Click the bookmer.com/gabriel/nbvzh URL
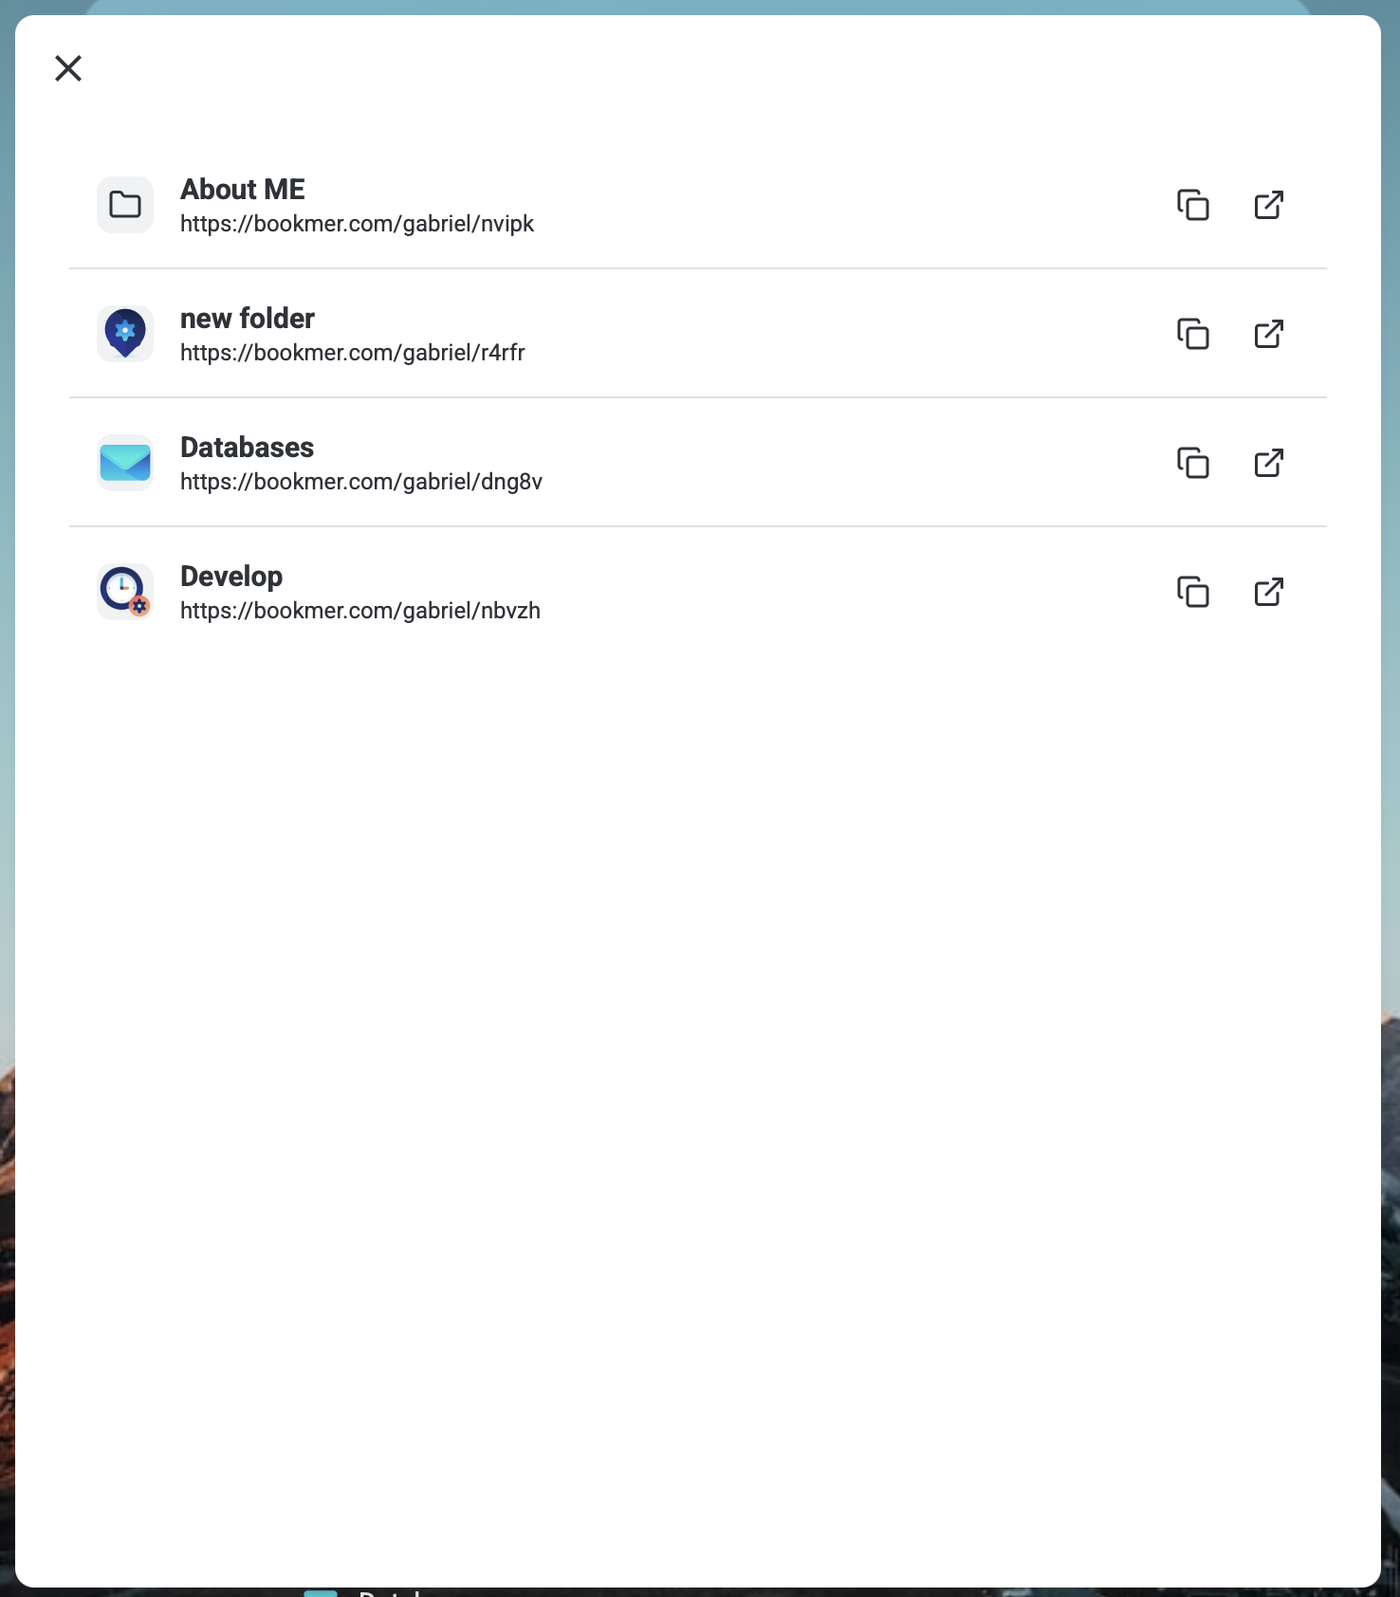 coord(360,611)
